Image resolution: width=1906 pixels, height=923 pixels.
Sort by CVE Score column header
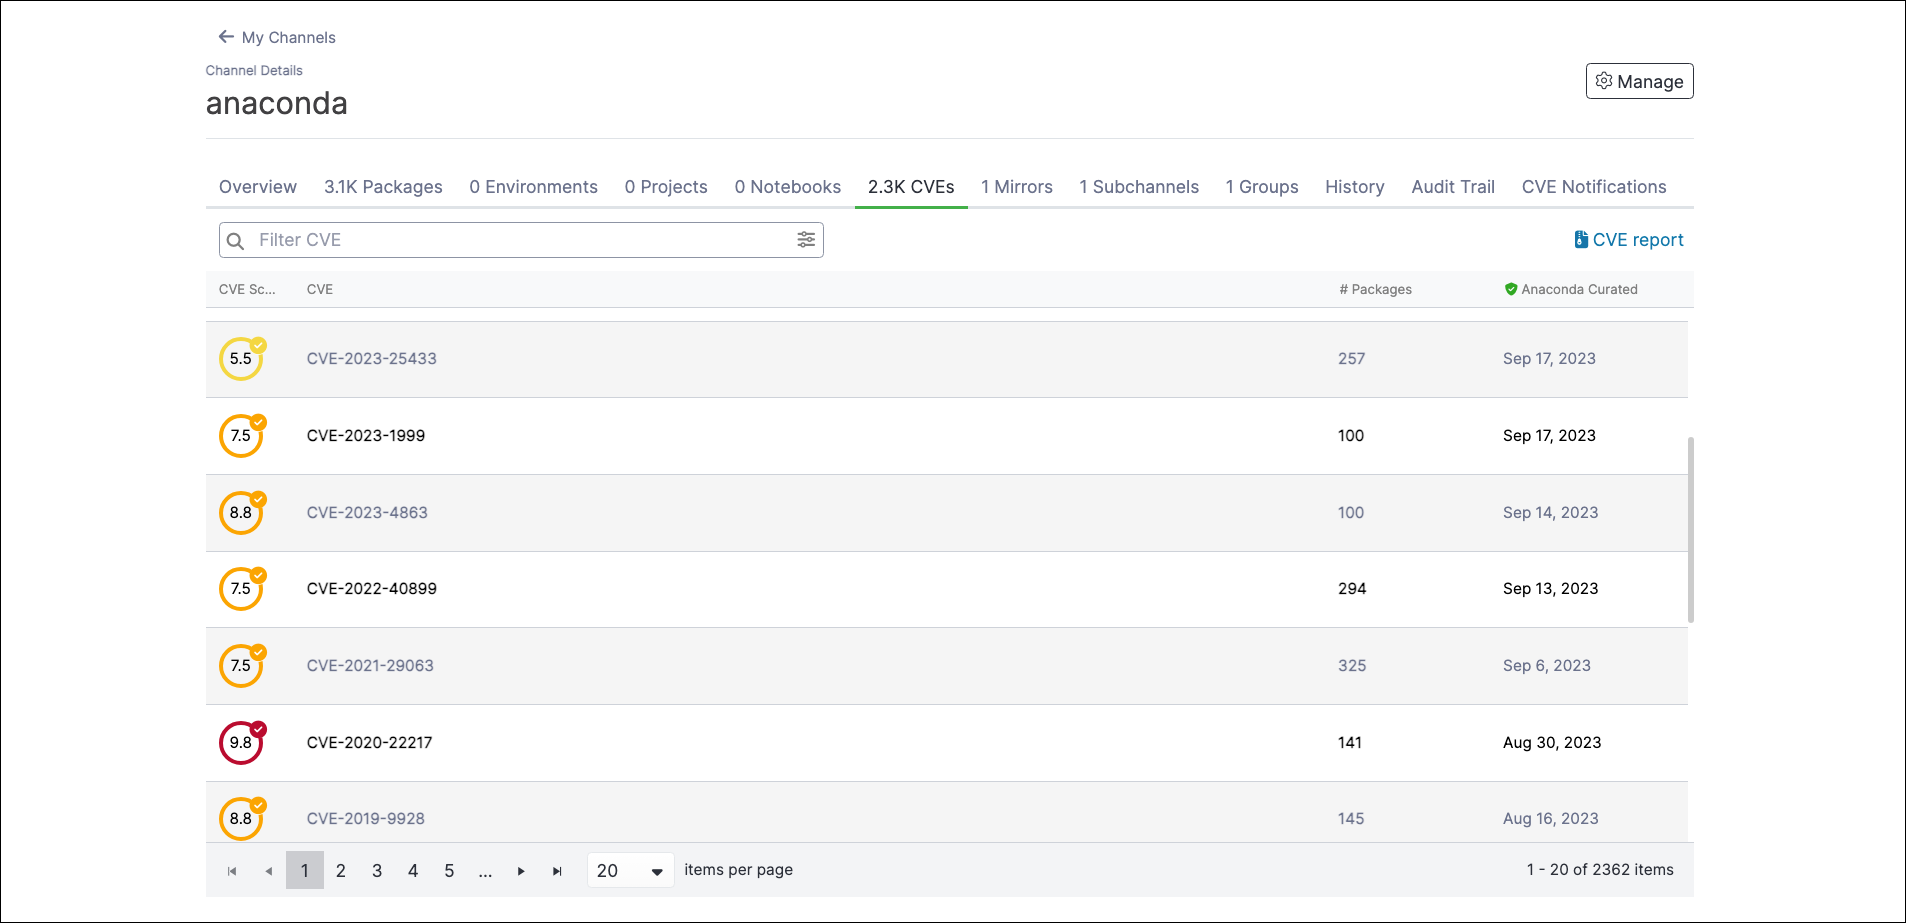click(x=247, y=289)
